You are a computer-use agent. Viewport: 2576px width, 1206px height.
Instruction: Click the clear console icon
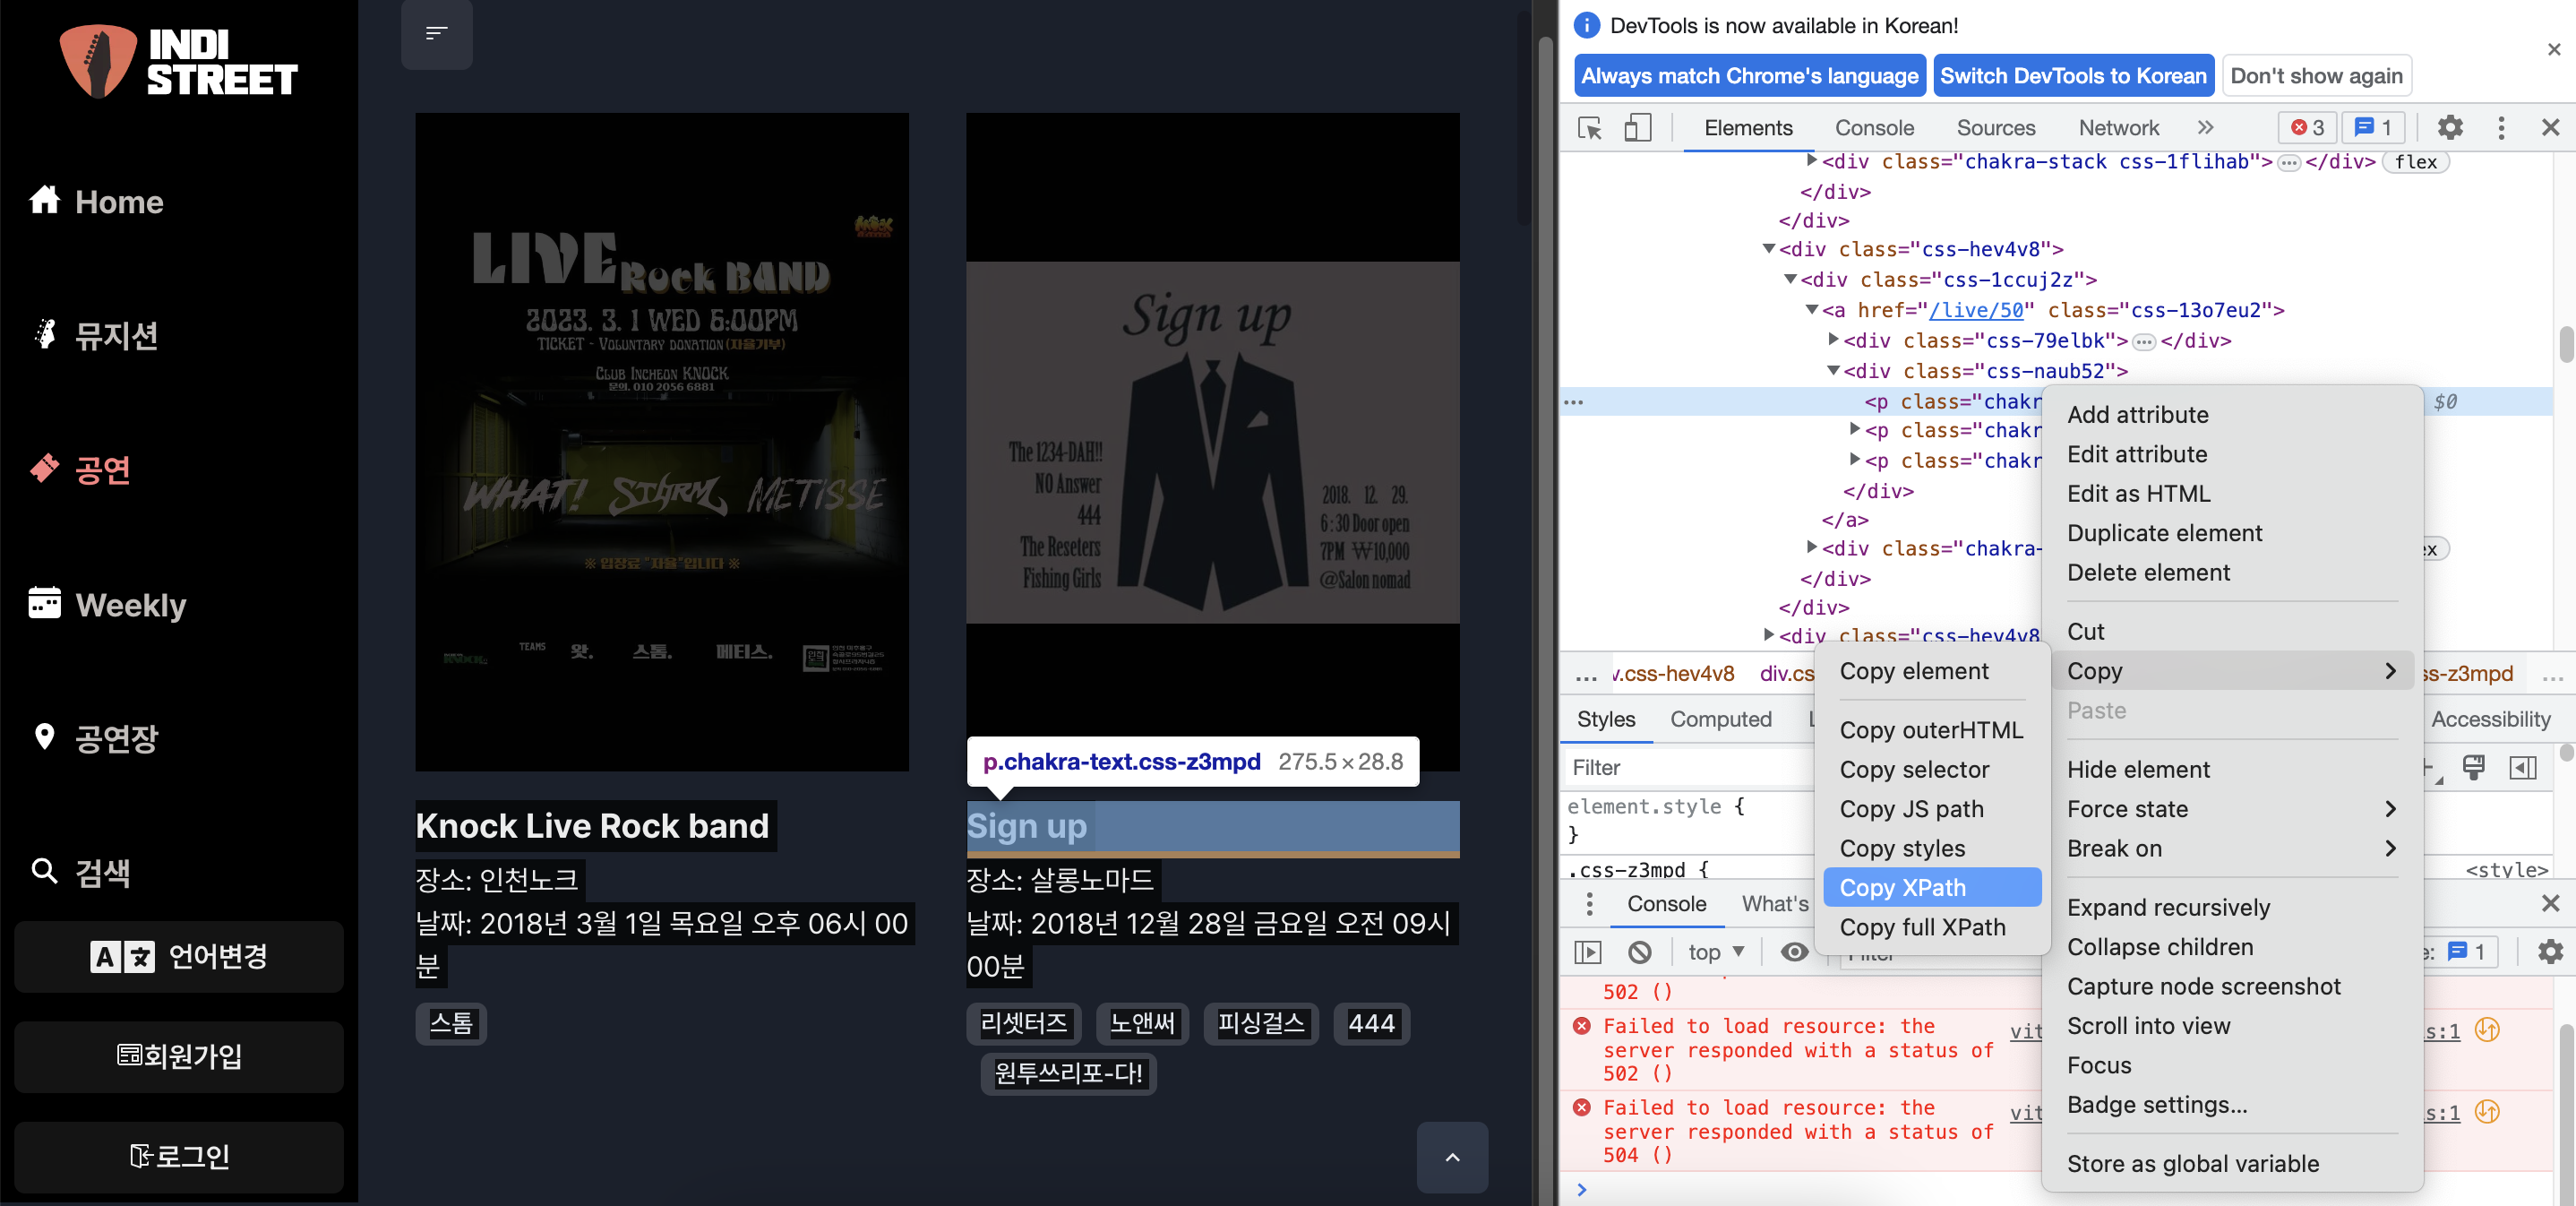[x=1640, y=952]
